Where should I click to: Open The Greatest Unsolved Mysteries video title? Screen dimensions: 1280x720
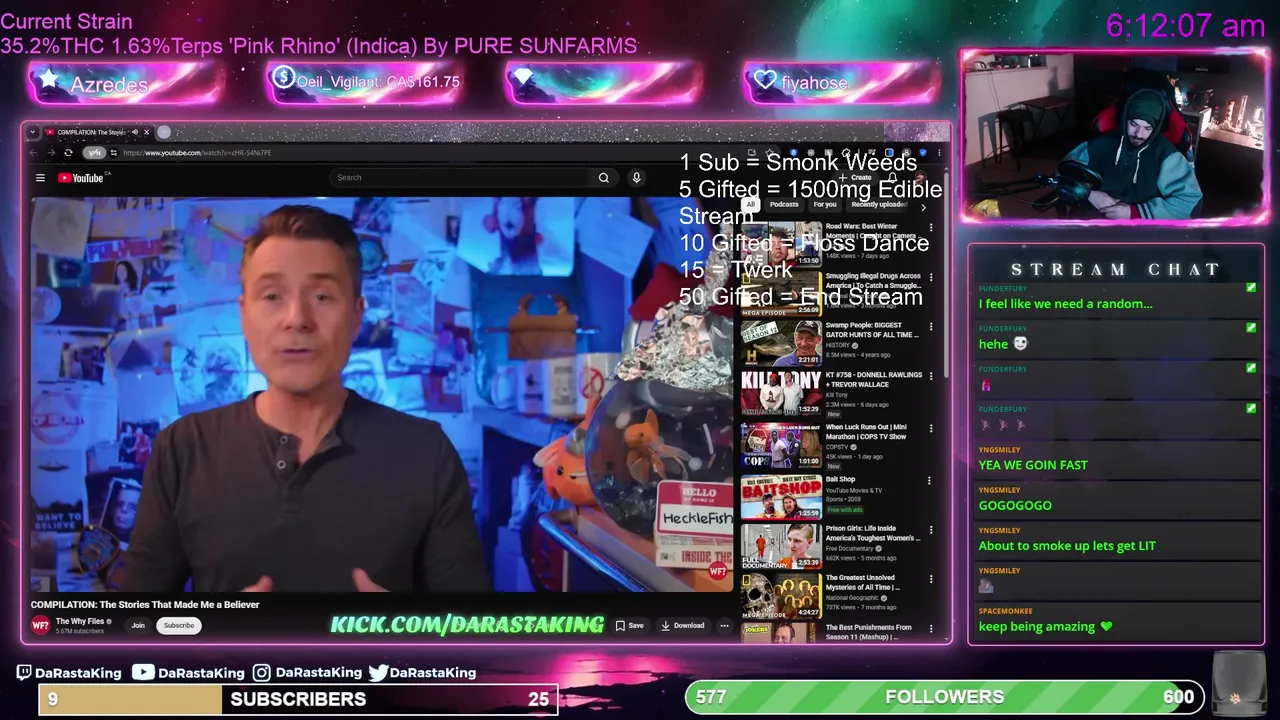pos(863,582)
